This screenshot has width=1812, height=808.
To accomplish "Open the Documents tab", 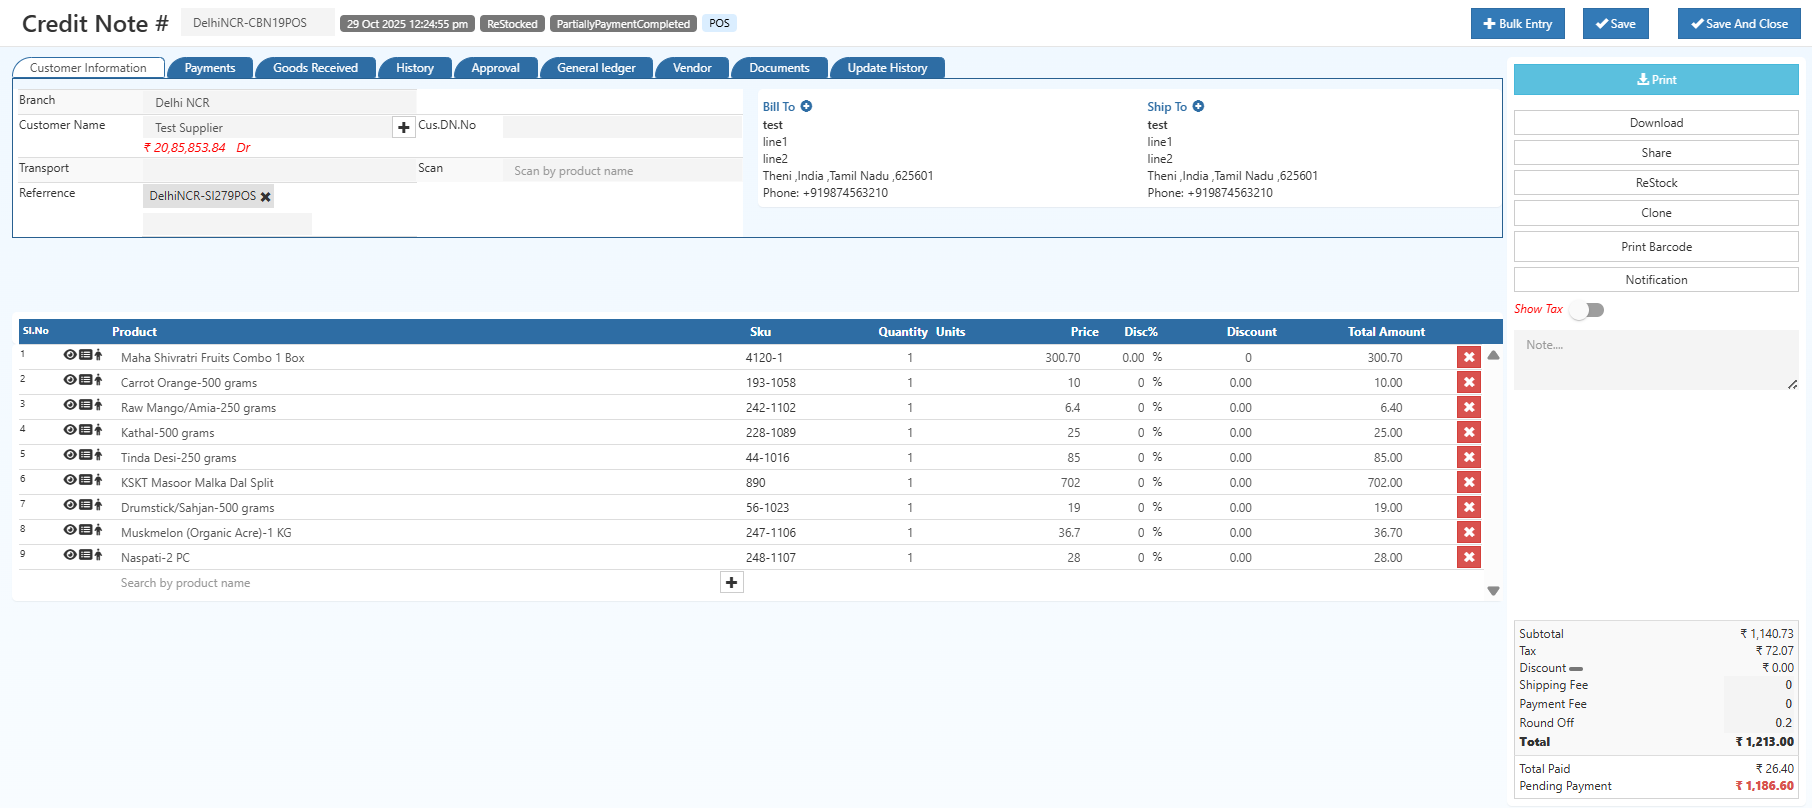I will pos(779,68).
